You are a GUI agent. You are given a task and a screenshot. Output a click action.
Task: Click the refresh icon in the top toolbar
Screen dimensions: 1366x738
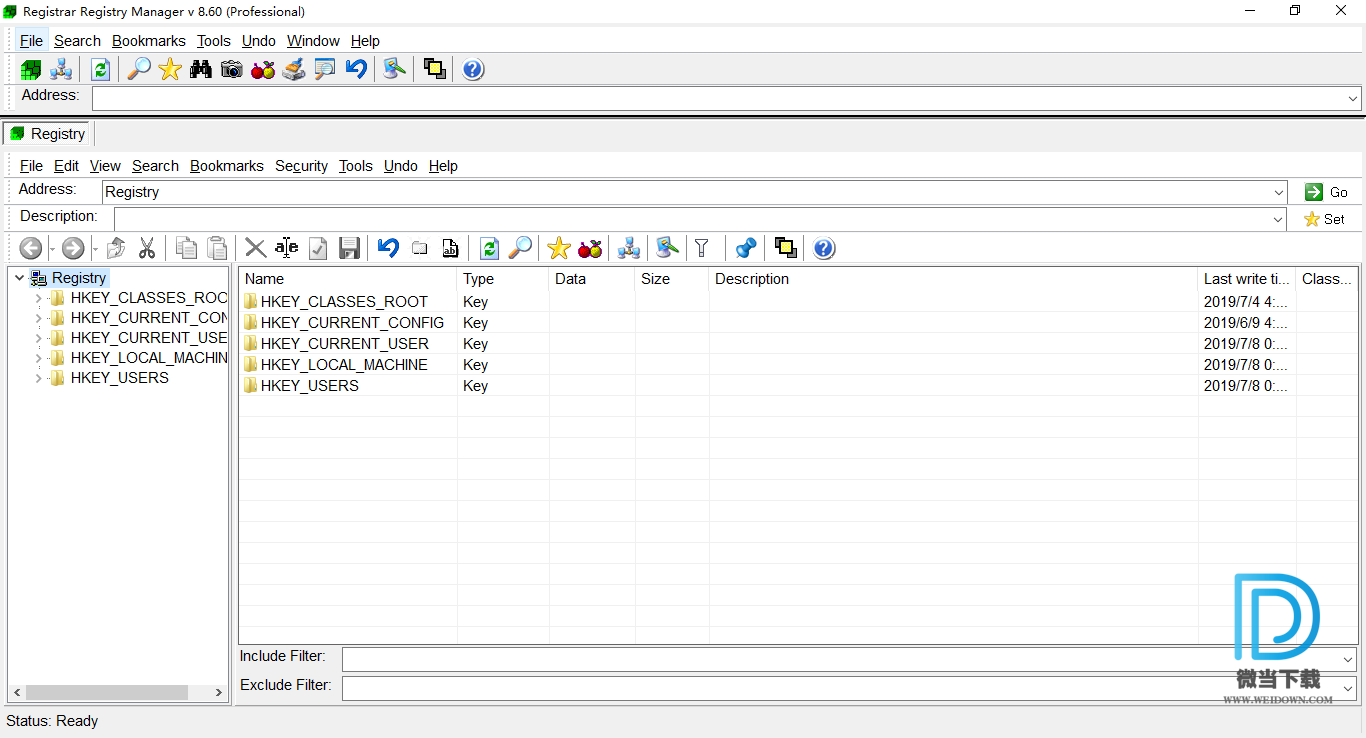(x=100, y=69)
